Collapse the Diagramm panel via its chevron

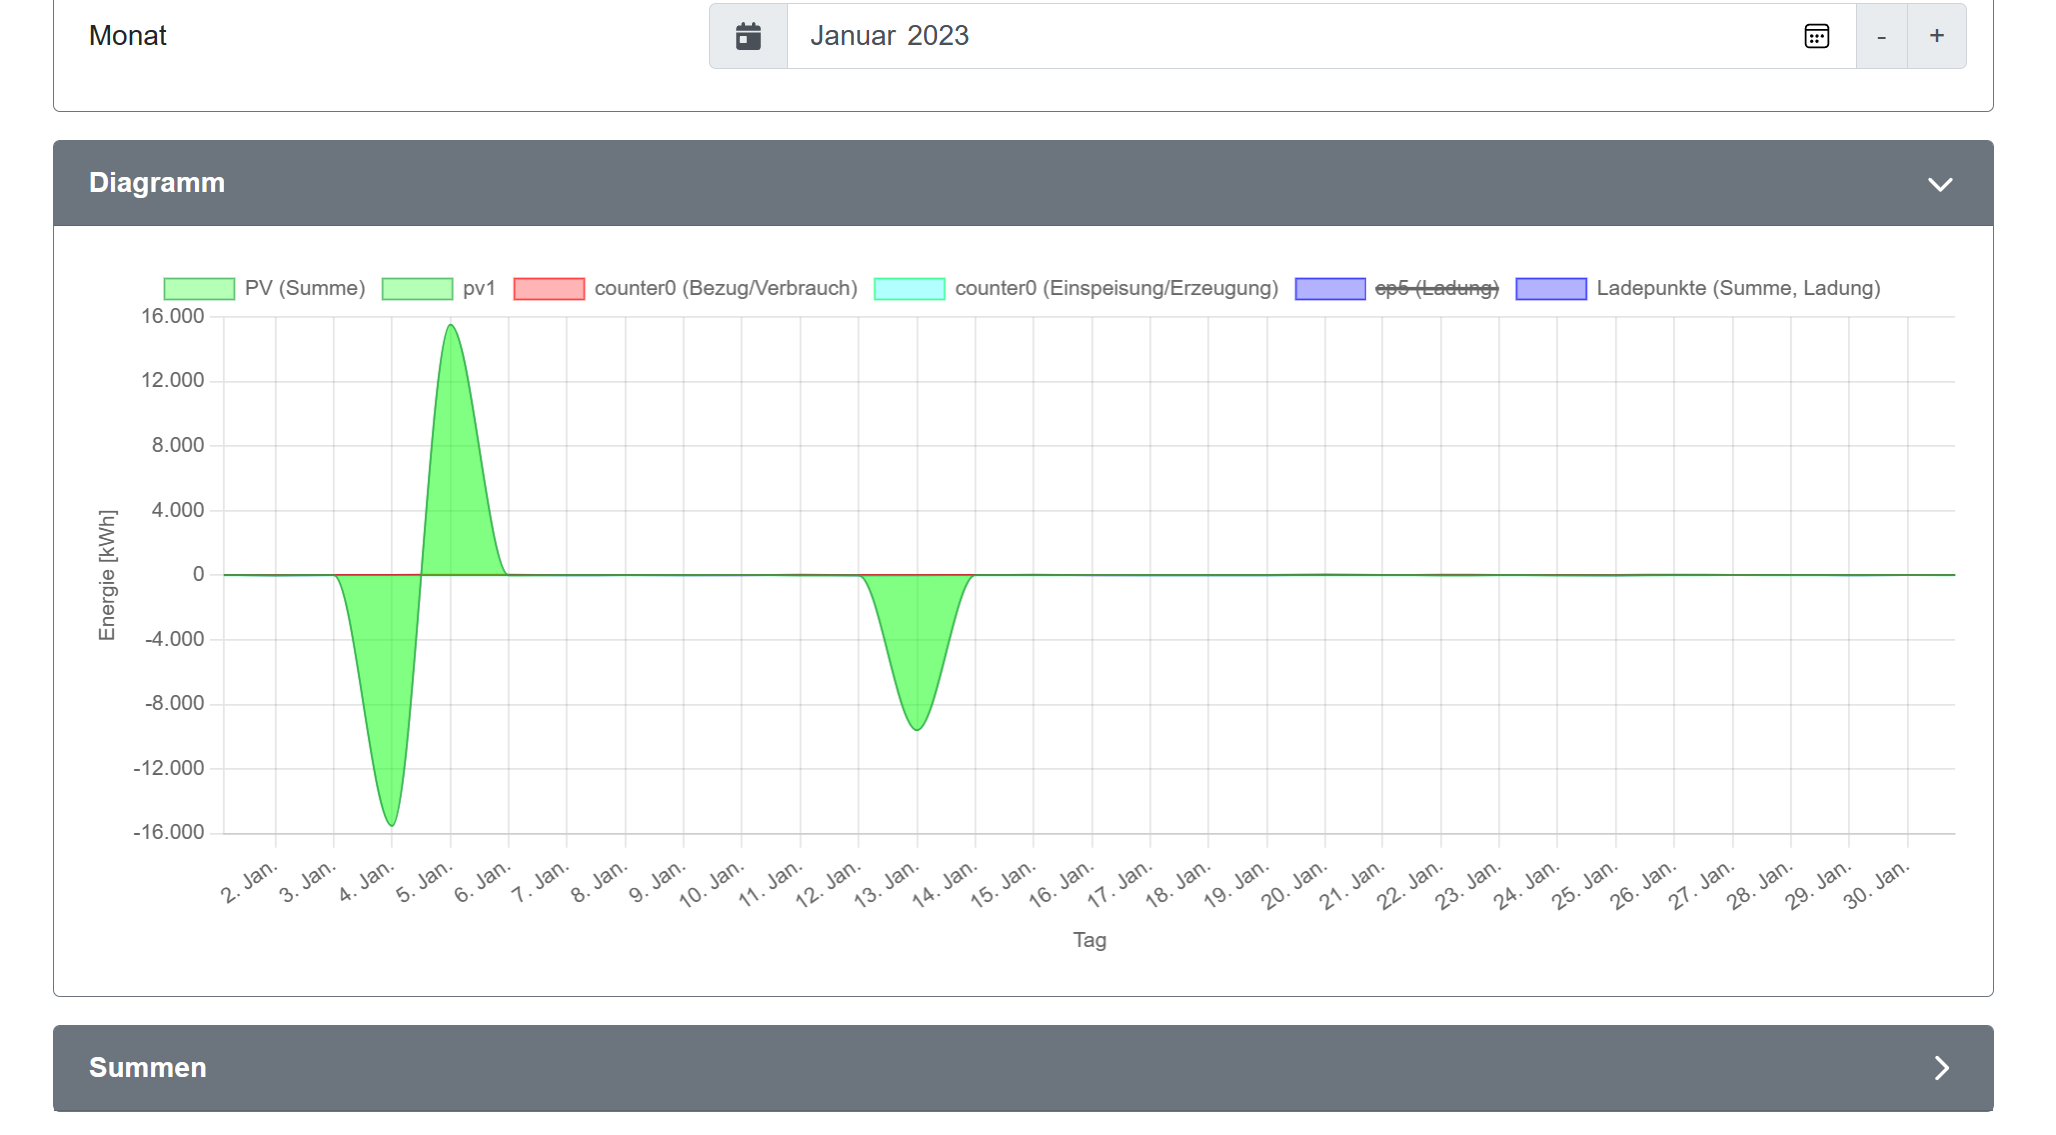tap(1940, 184)
